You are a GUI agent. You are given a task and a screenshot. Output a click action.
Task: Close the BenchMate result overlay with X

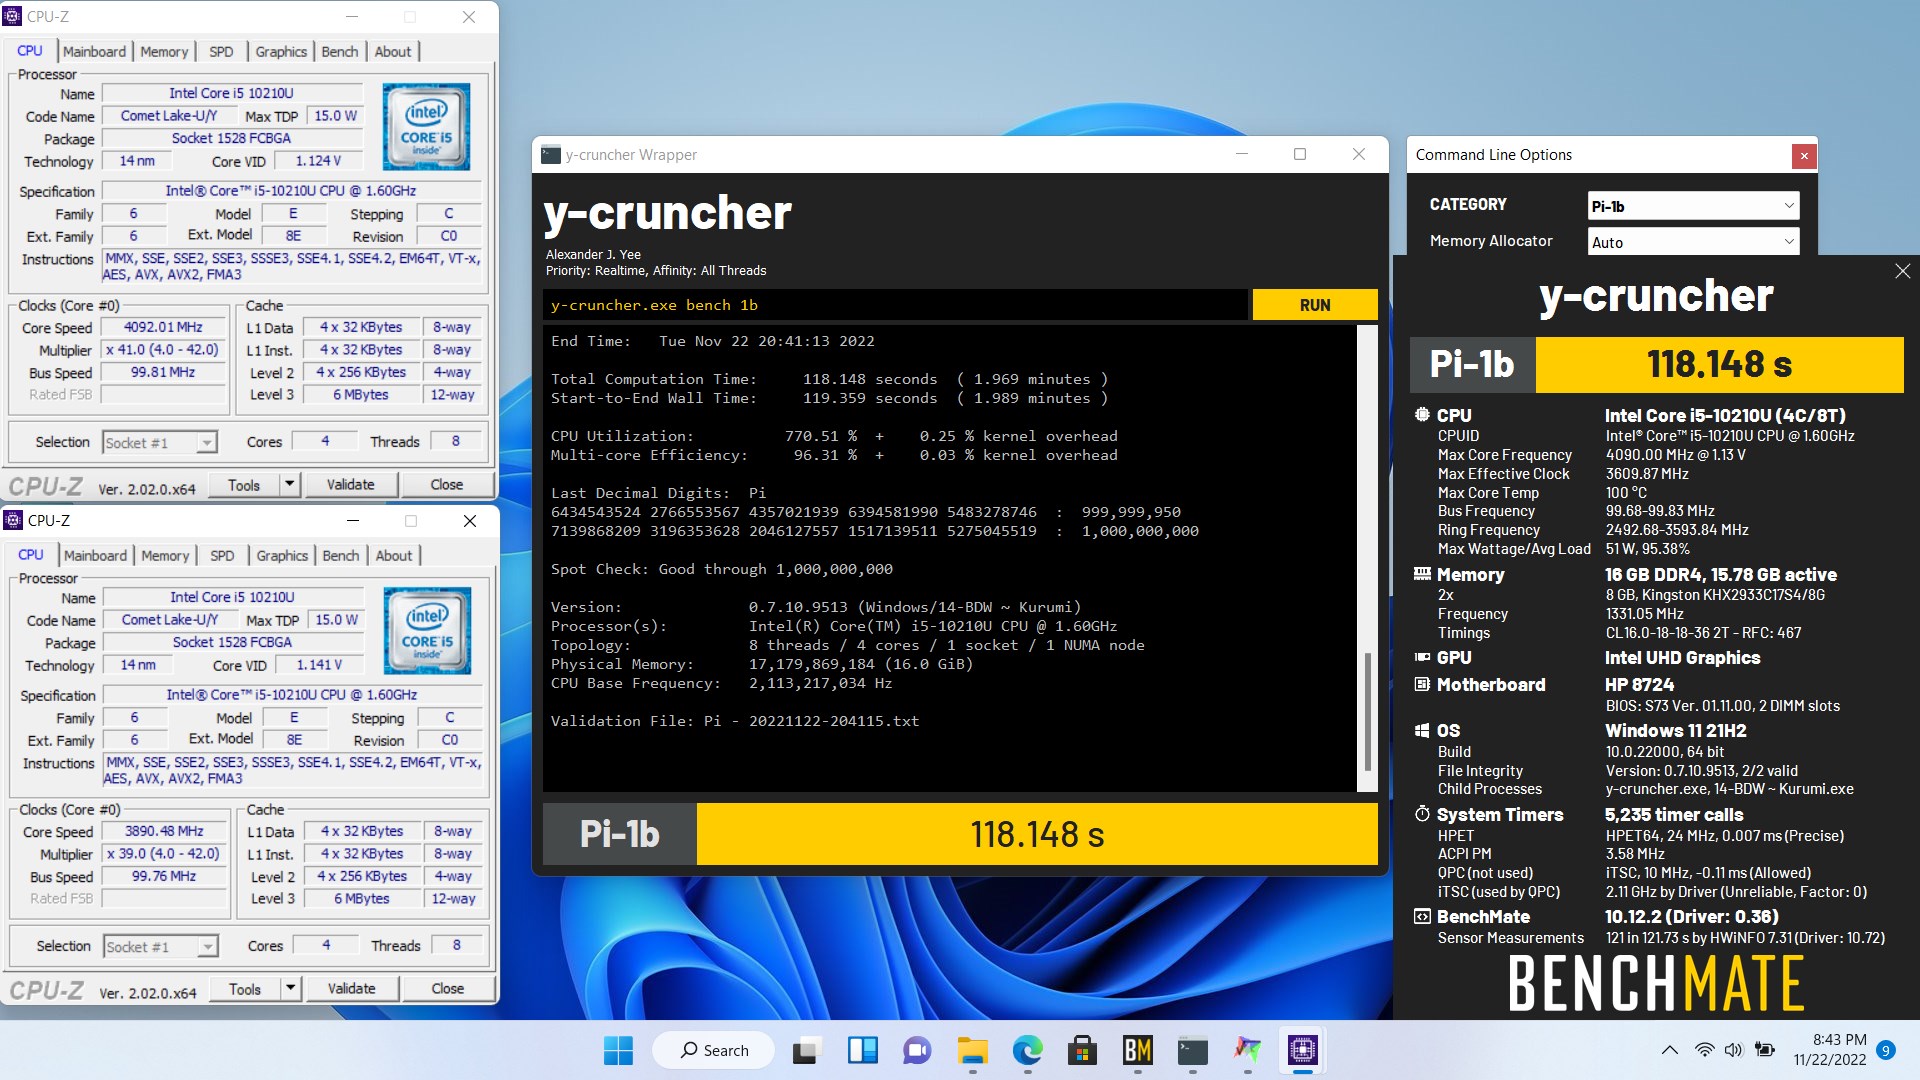pos(1902,271)
